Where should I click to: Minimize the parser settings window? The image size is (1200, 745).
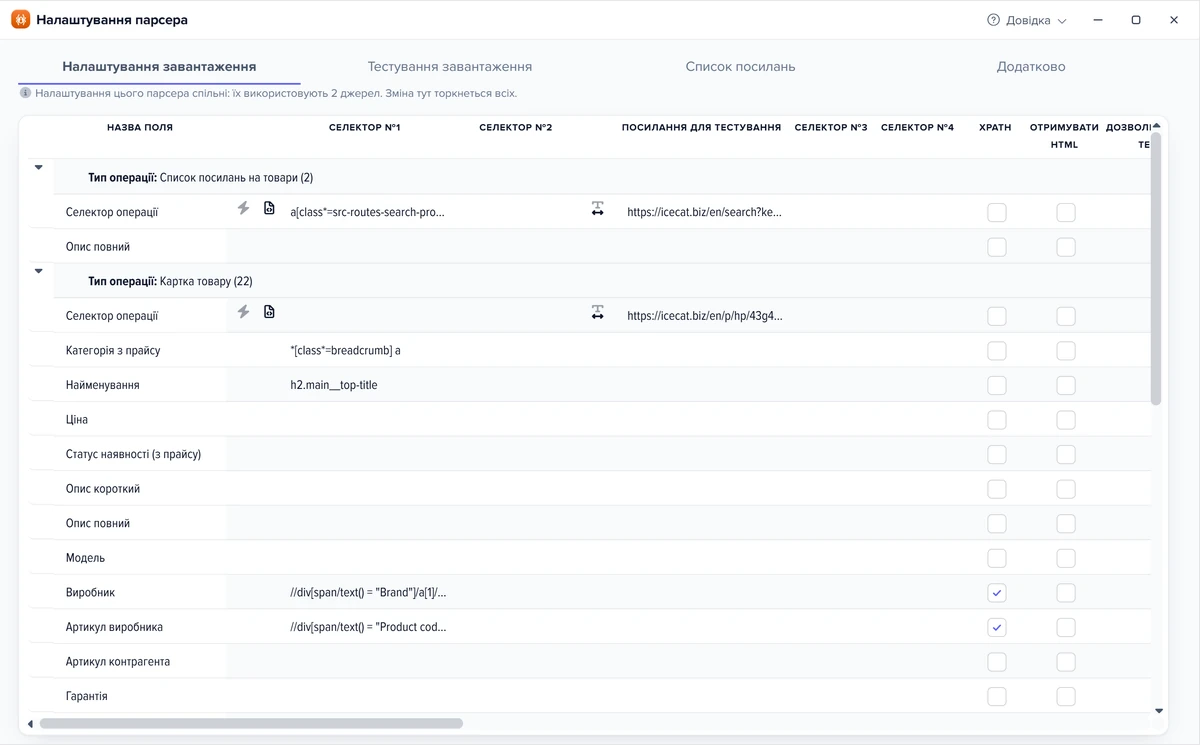click(x=1098, y=20)
